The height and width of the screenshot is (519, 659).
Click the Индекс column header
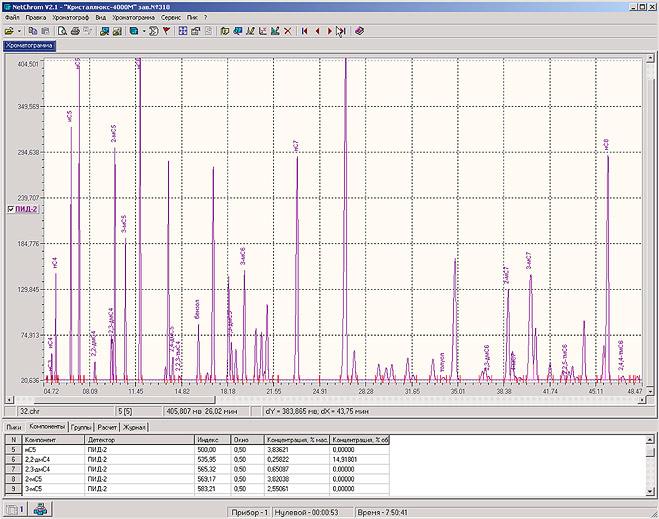[209, 439]
